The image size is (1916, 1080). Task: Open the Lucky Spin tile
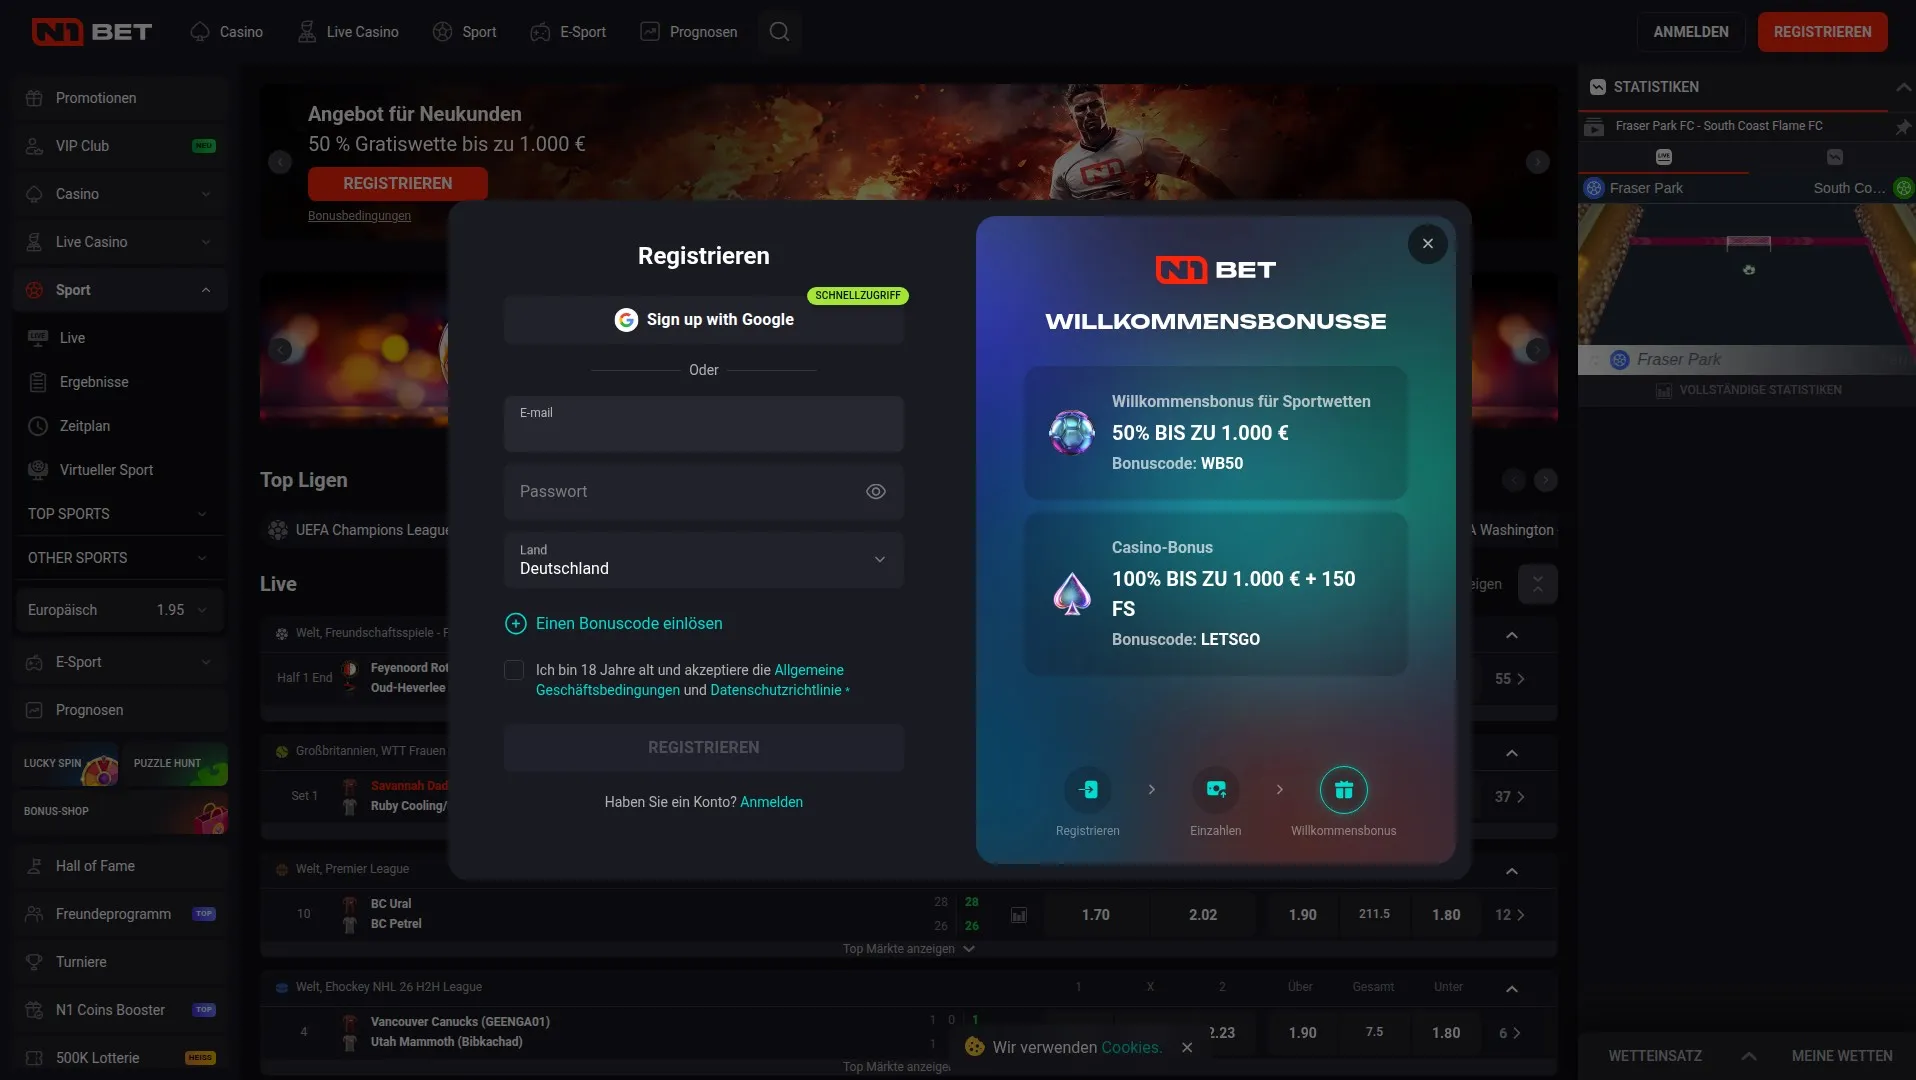click(66, 764)
